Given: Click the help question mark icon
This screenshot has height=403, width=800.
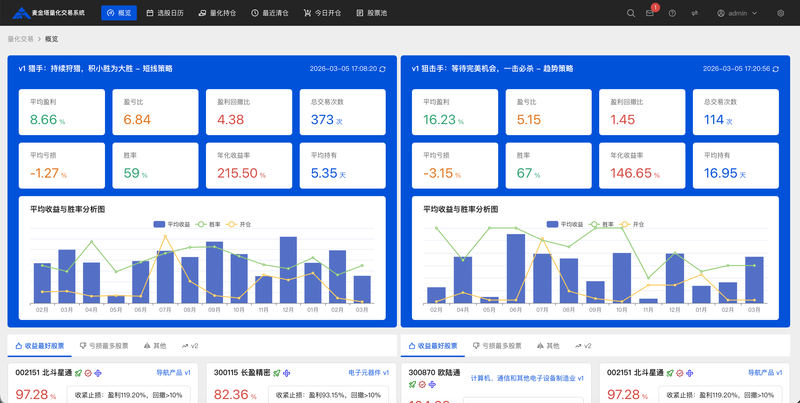Looking at the screenshot, I should (672, 14).
